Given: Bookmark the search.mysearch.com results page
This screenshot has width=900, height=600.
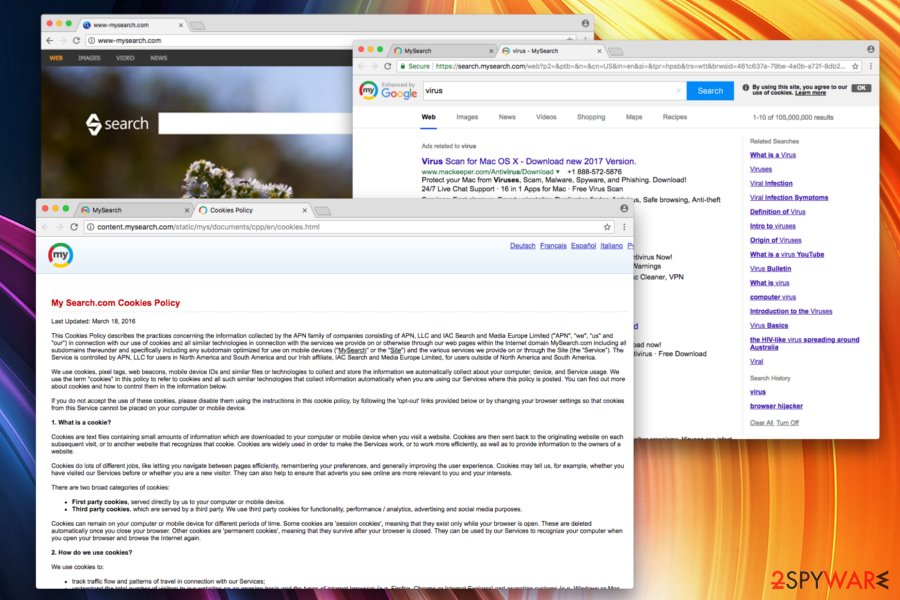Looking at the screenshot, I should [x=855, y=66].
